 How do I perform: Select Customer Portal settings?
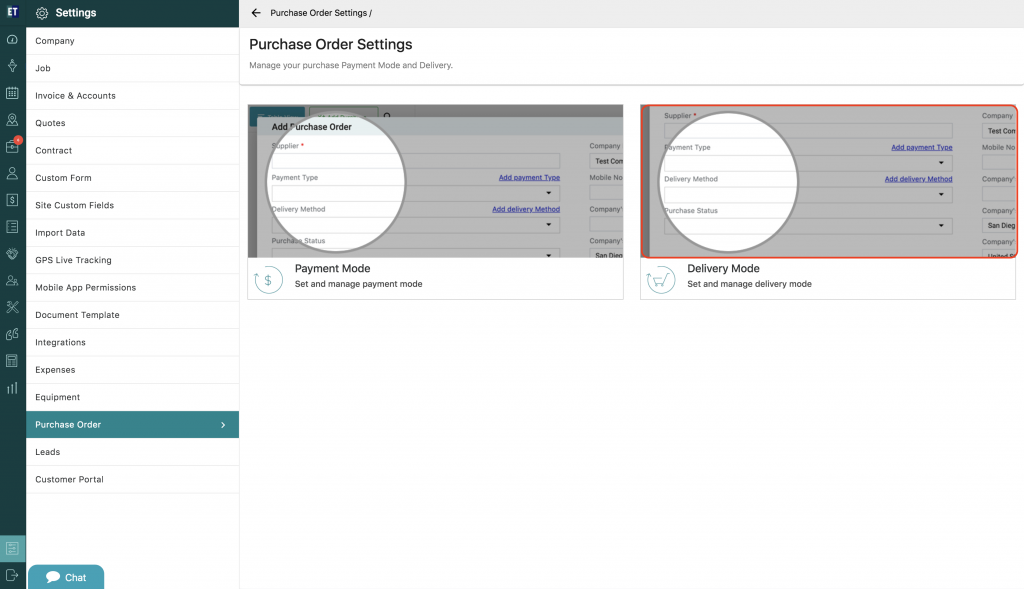pos(133,479)
